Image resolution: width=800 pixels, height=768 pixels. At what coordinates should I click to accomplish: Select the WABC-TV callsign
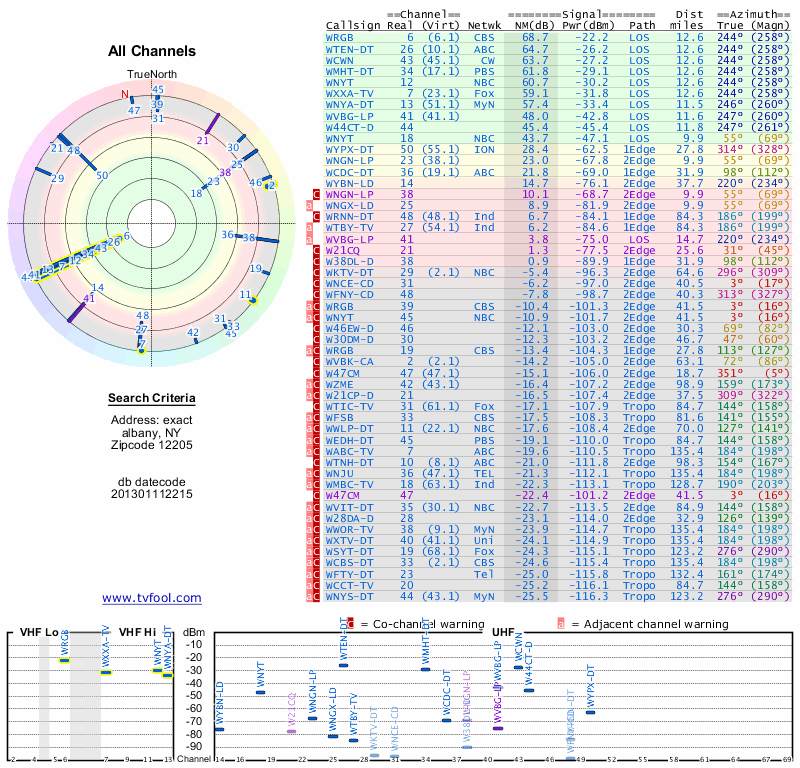(349, 452)
